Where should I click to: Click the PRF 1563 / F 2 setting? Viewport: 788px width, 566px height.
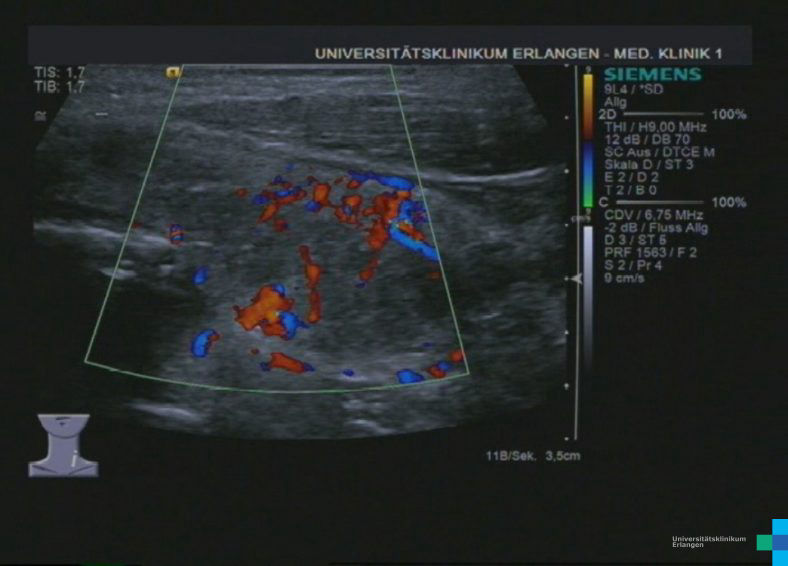click(x=648, y=253)
